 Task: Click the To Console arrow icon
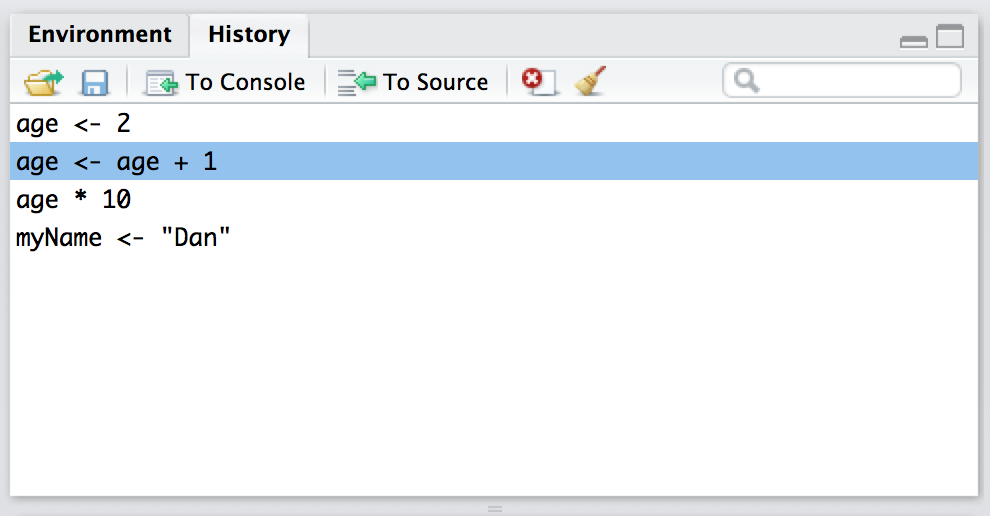coord(161,82)
